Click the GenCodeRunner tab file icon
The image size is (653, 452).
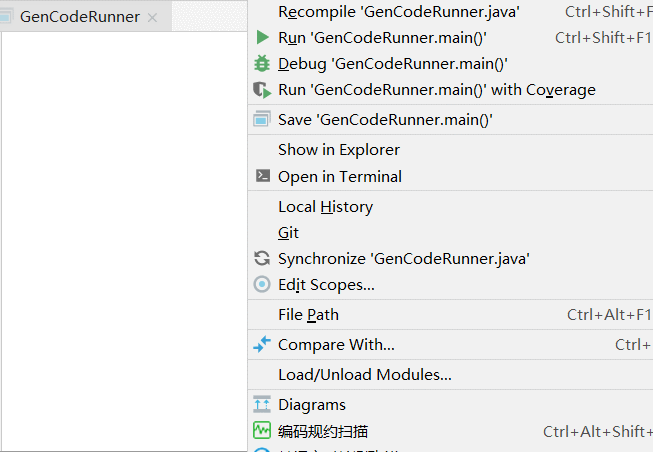point(5,17)
